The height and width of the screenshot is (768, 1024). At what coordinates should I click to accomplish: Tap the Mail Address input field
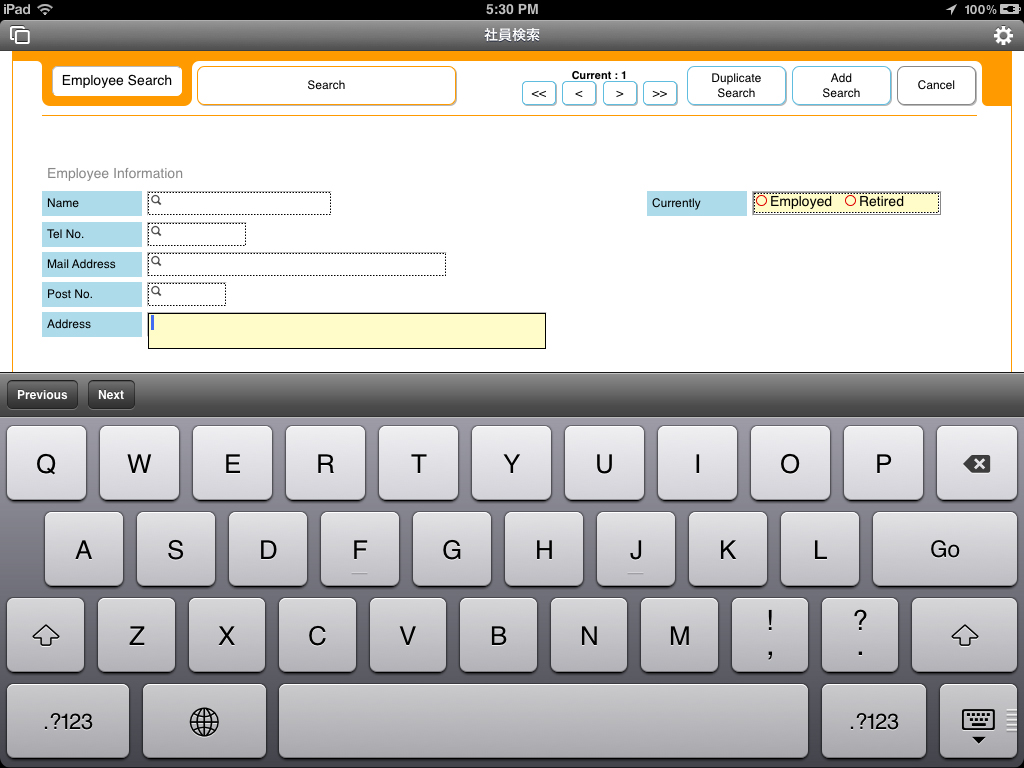[x=297, y=264]
